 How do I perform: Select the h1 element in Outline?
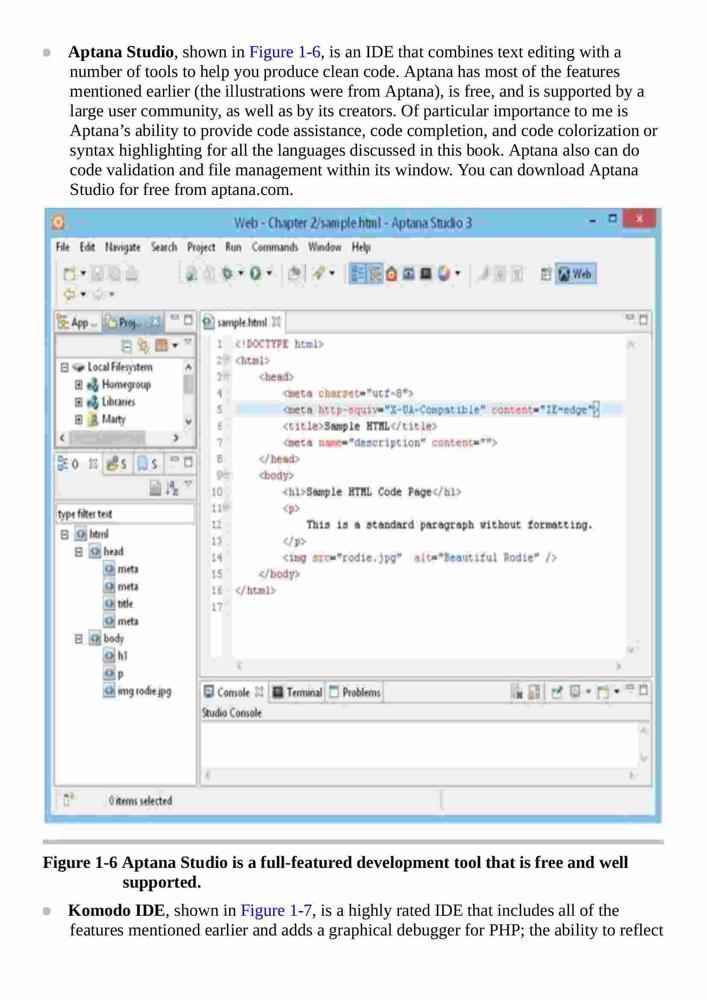(122, 656)
